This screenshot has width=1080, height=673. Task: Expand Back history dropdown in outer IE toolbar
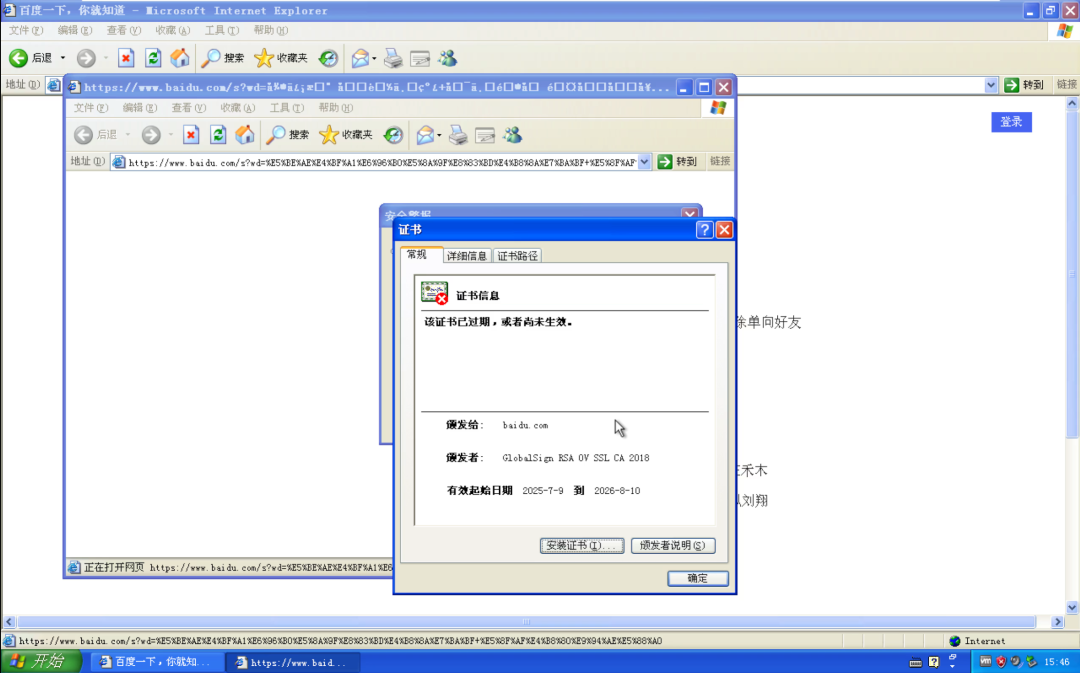[63, 58]
